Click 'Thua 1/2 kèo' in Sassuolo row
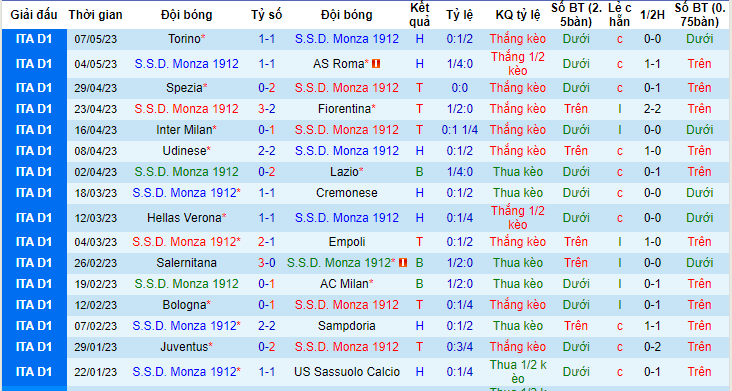The width and height of the screenshot is (732, 391). click(518, 371)
